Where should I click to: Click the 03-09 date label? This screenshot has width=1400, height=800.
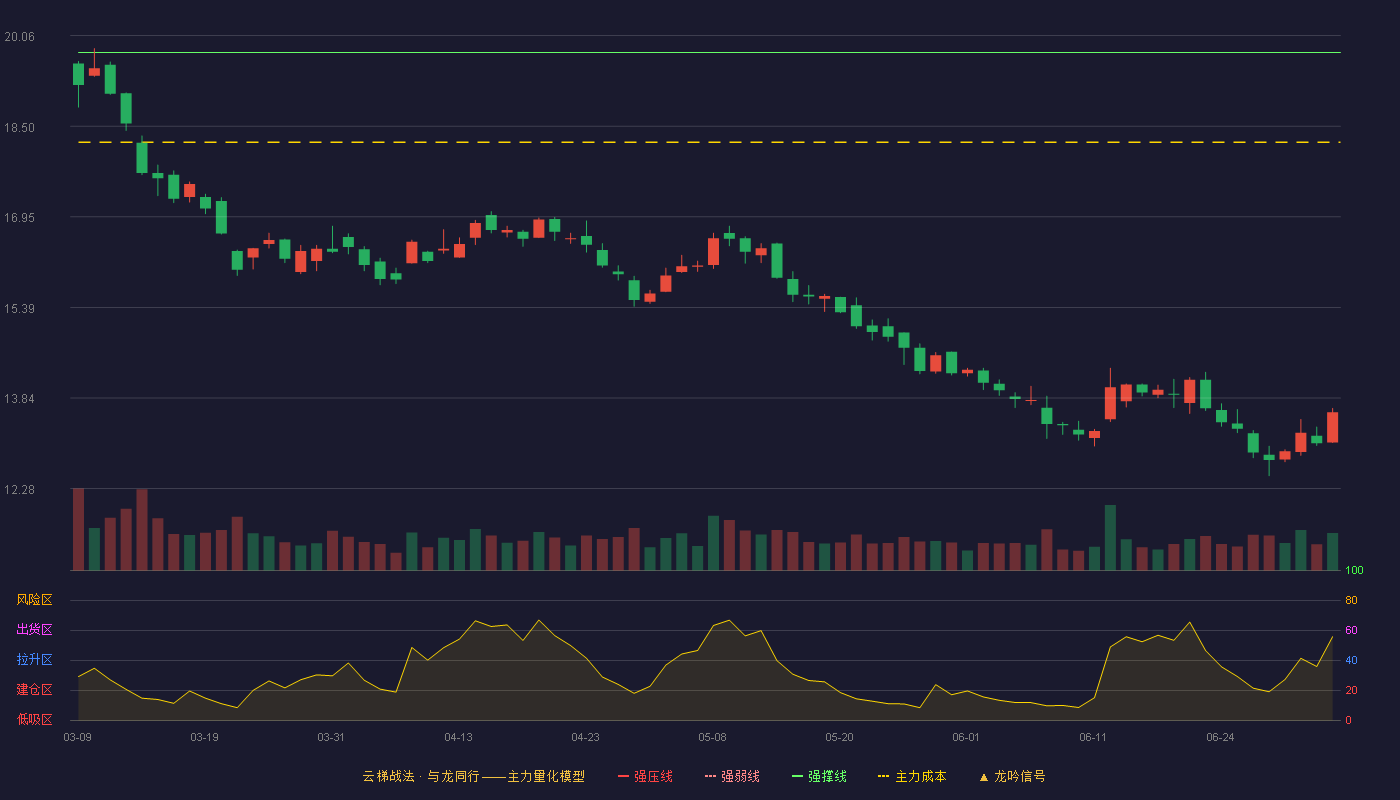pyautogui.click(x=78, y=737)
